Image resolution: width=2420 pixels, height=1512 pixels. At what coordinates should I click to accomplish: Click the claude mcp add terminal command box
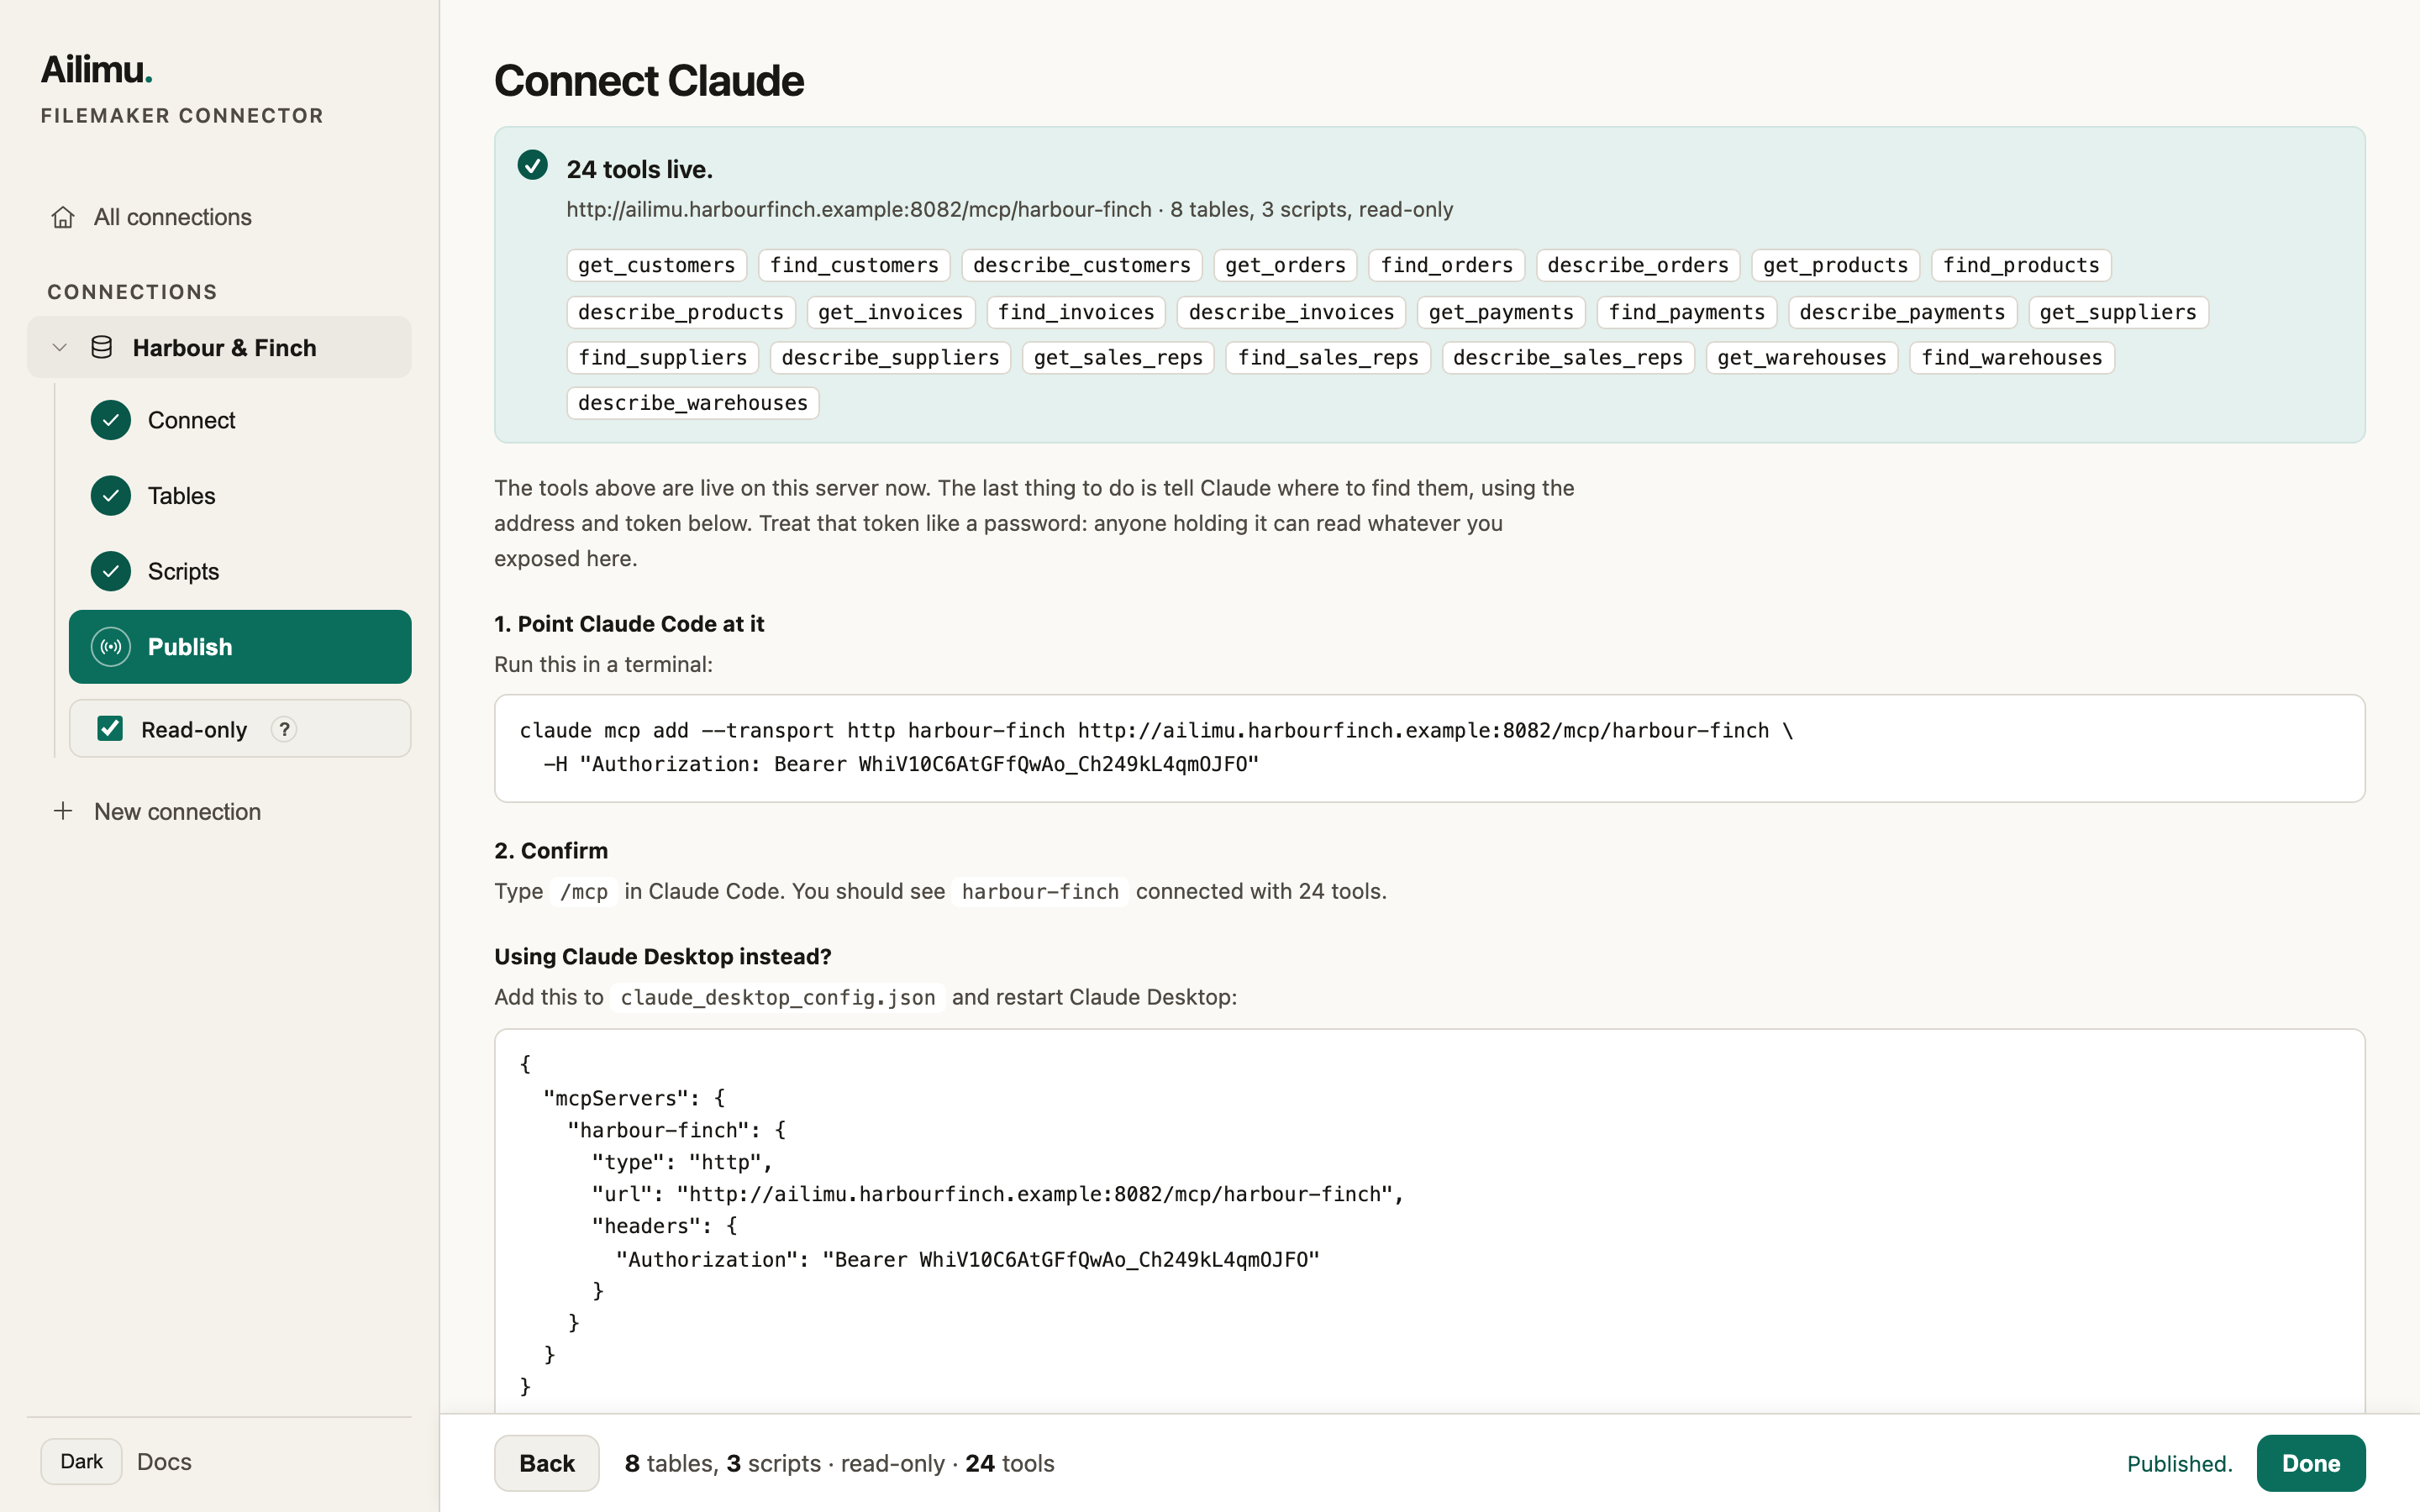[x=1429, y=748]
